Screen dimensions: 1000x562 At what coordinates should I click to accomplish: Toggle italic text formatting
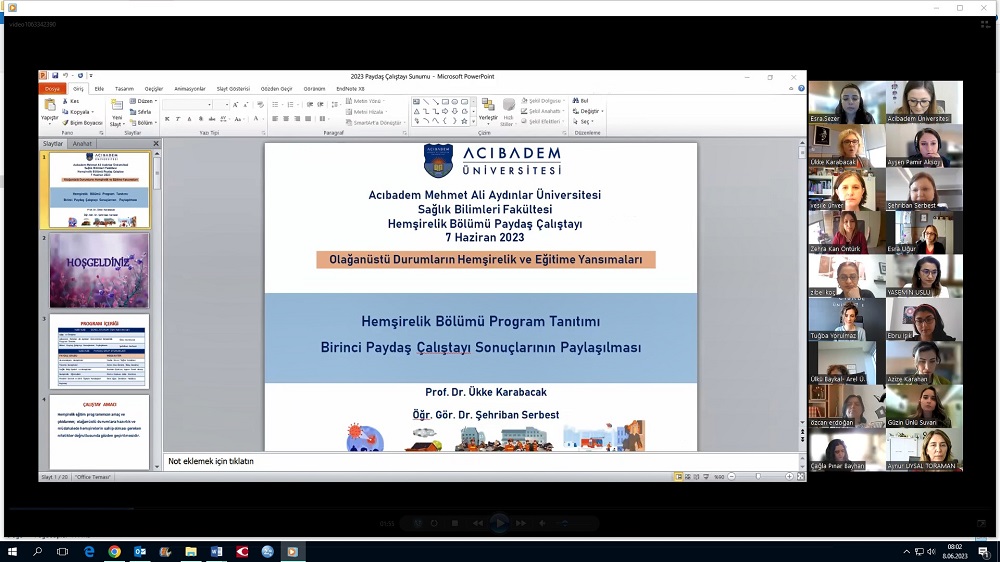point(178,119)
